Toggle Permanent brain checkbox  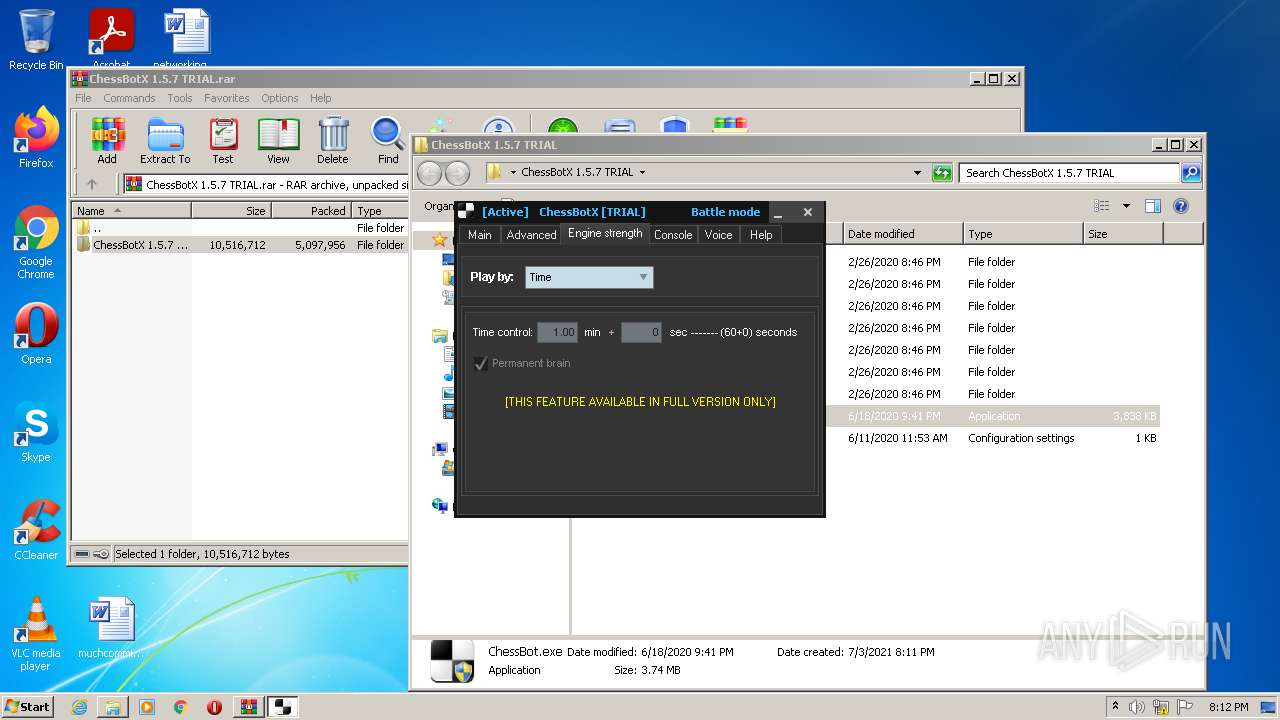(x=481, y=363)
